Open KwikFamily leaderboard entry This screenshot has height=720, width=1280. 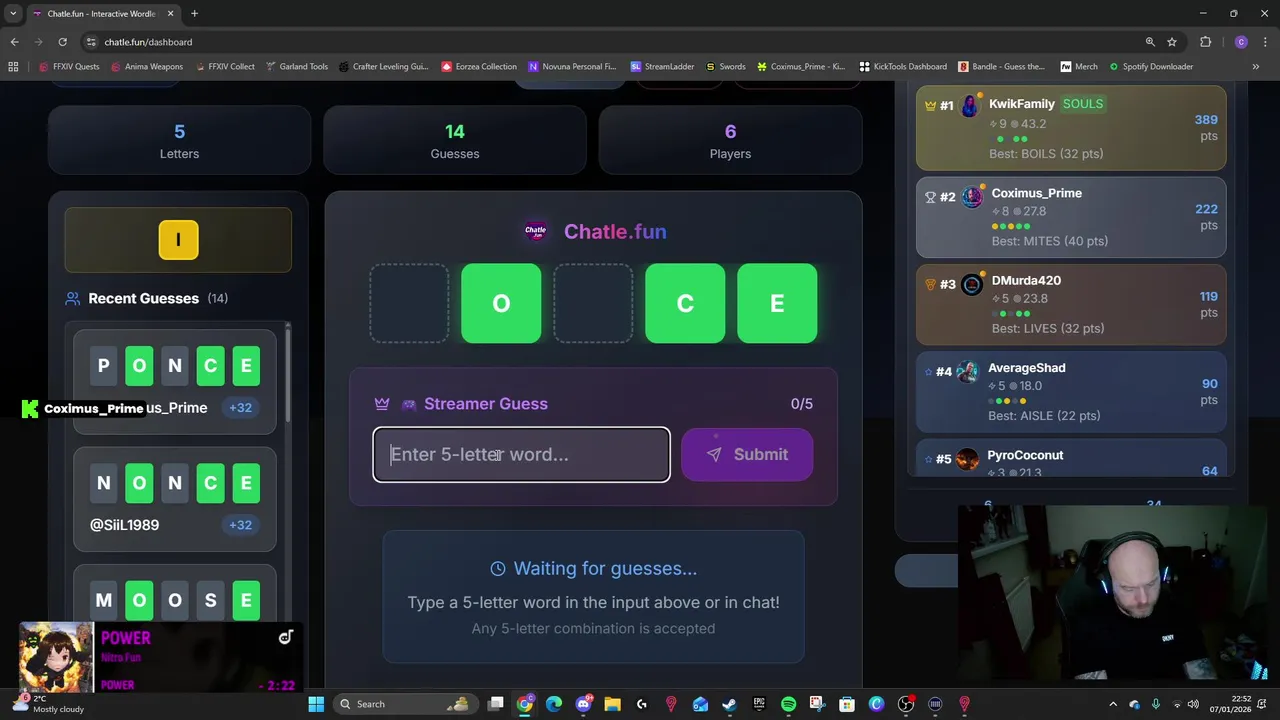(1071, 128)
